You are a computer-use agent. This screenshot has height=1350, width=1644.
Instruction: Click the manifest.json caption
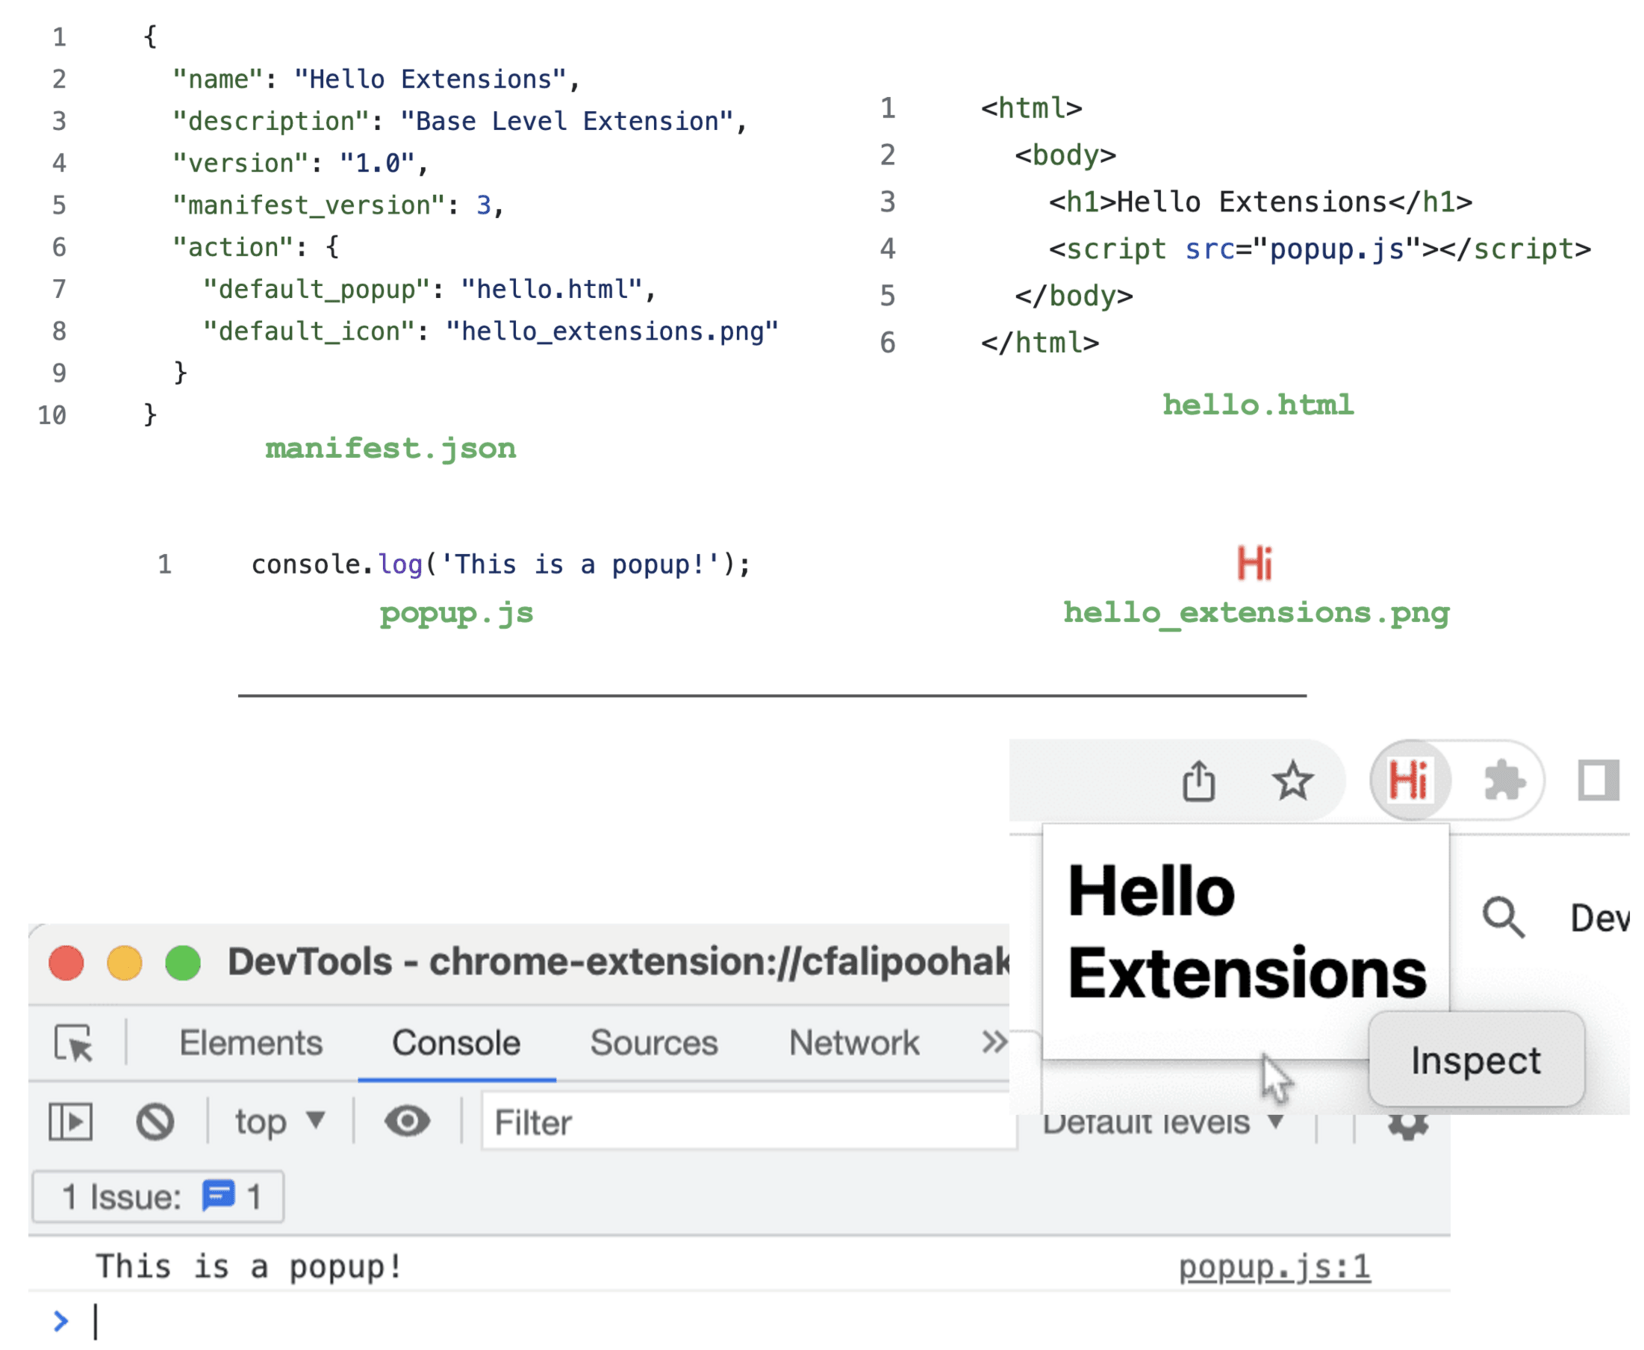click(391, 448)
